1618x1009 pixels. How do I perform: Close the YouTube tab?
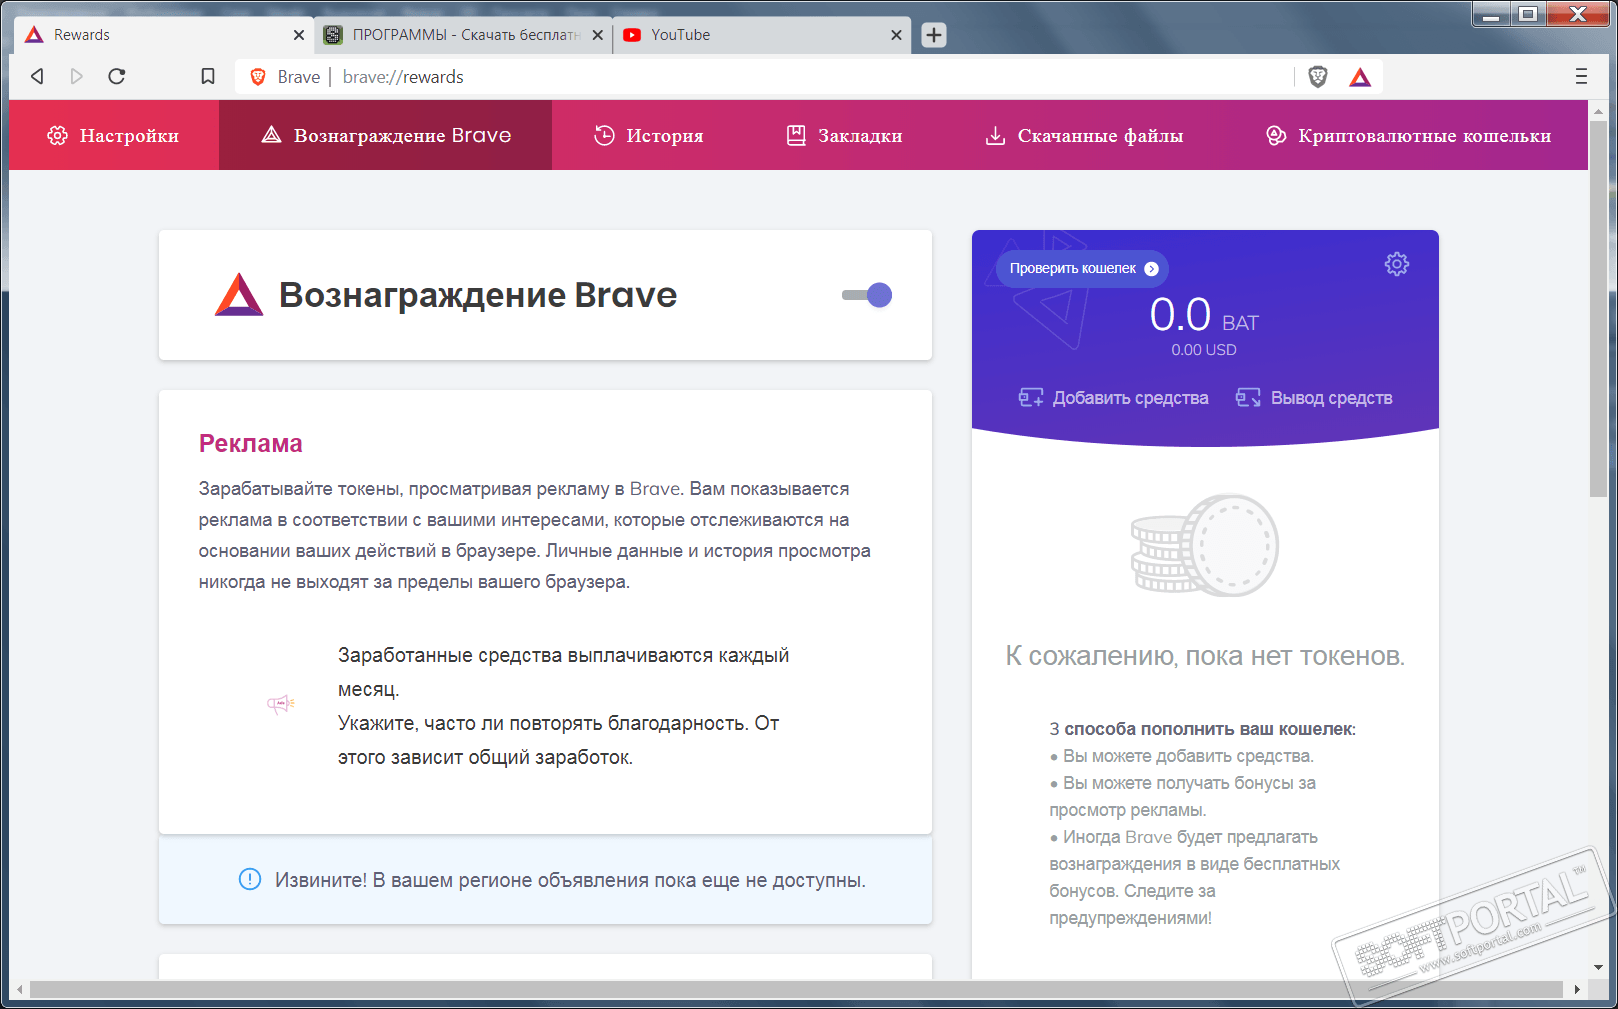pos(896,35)
